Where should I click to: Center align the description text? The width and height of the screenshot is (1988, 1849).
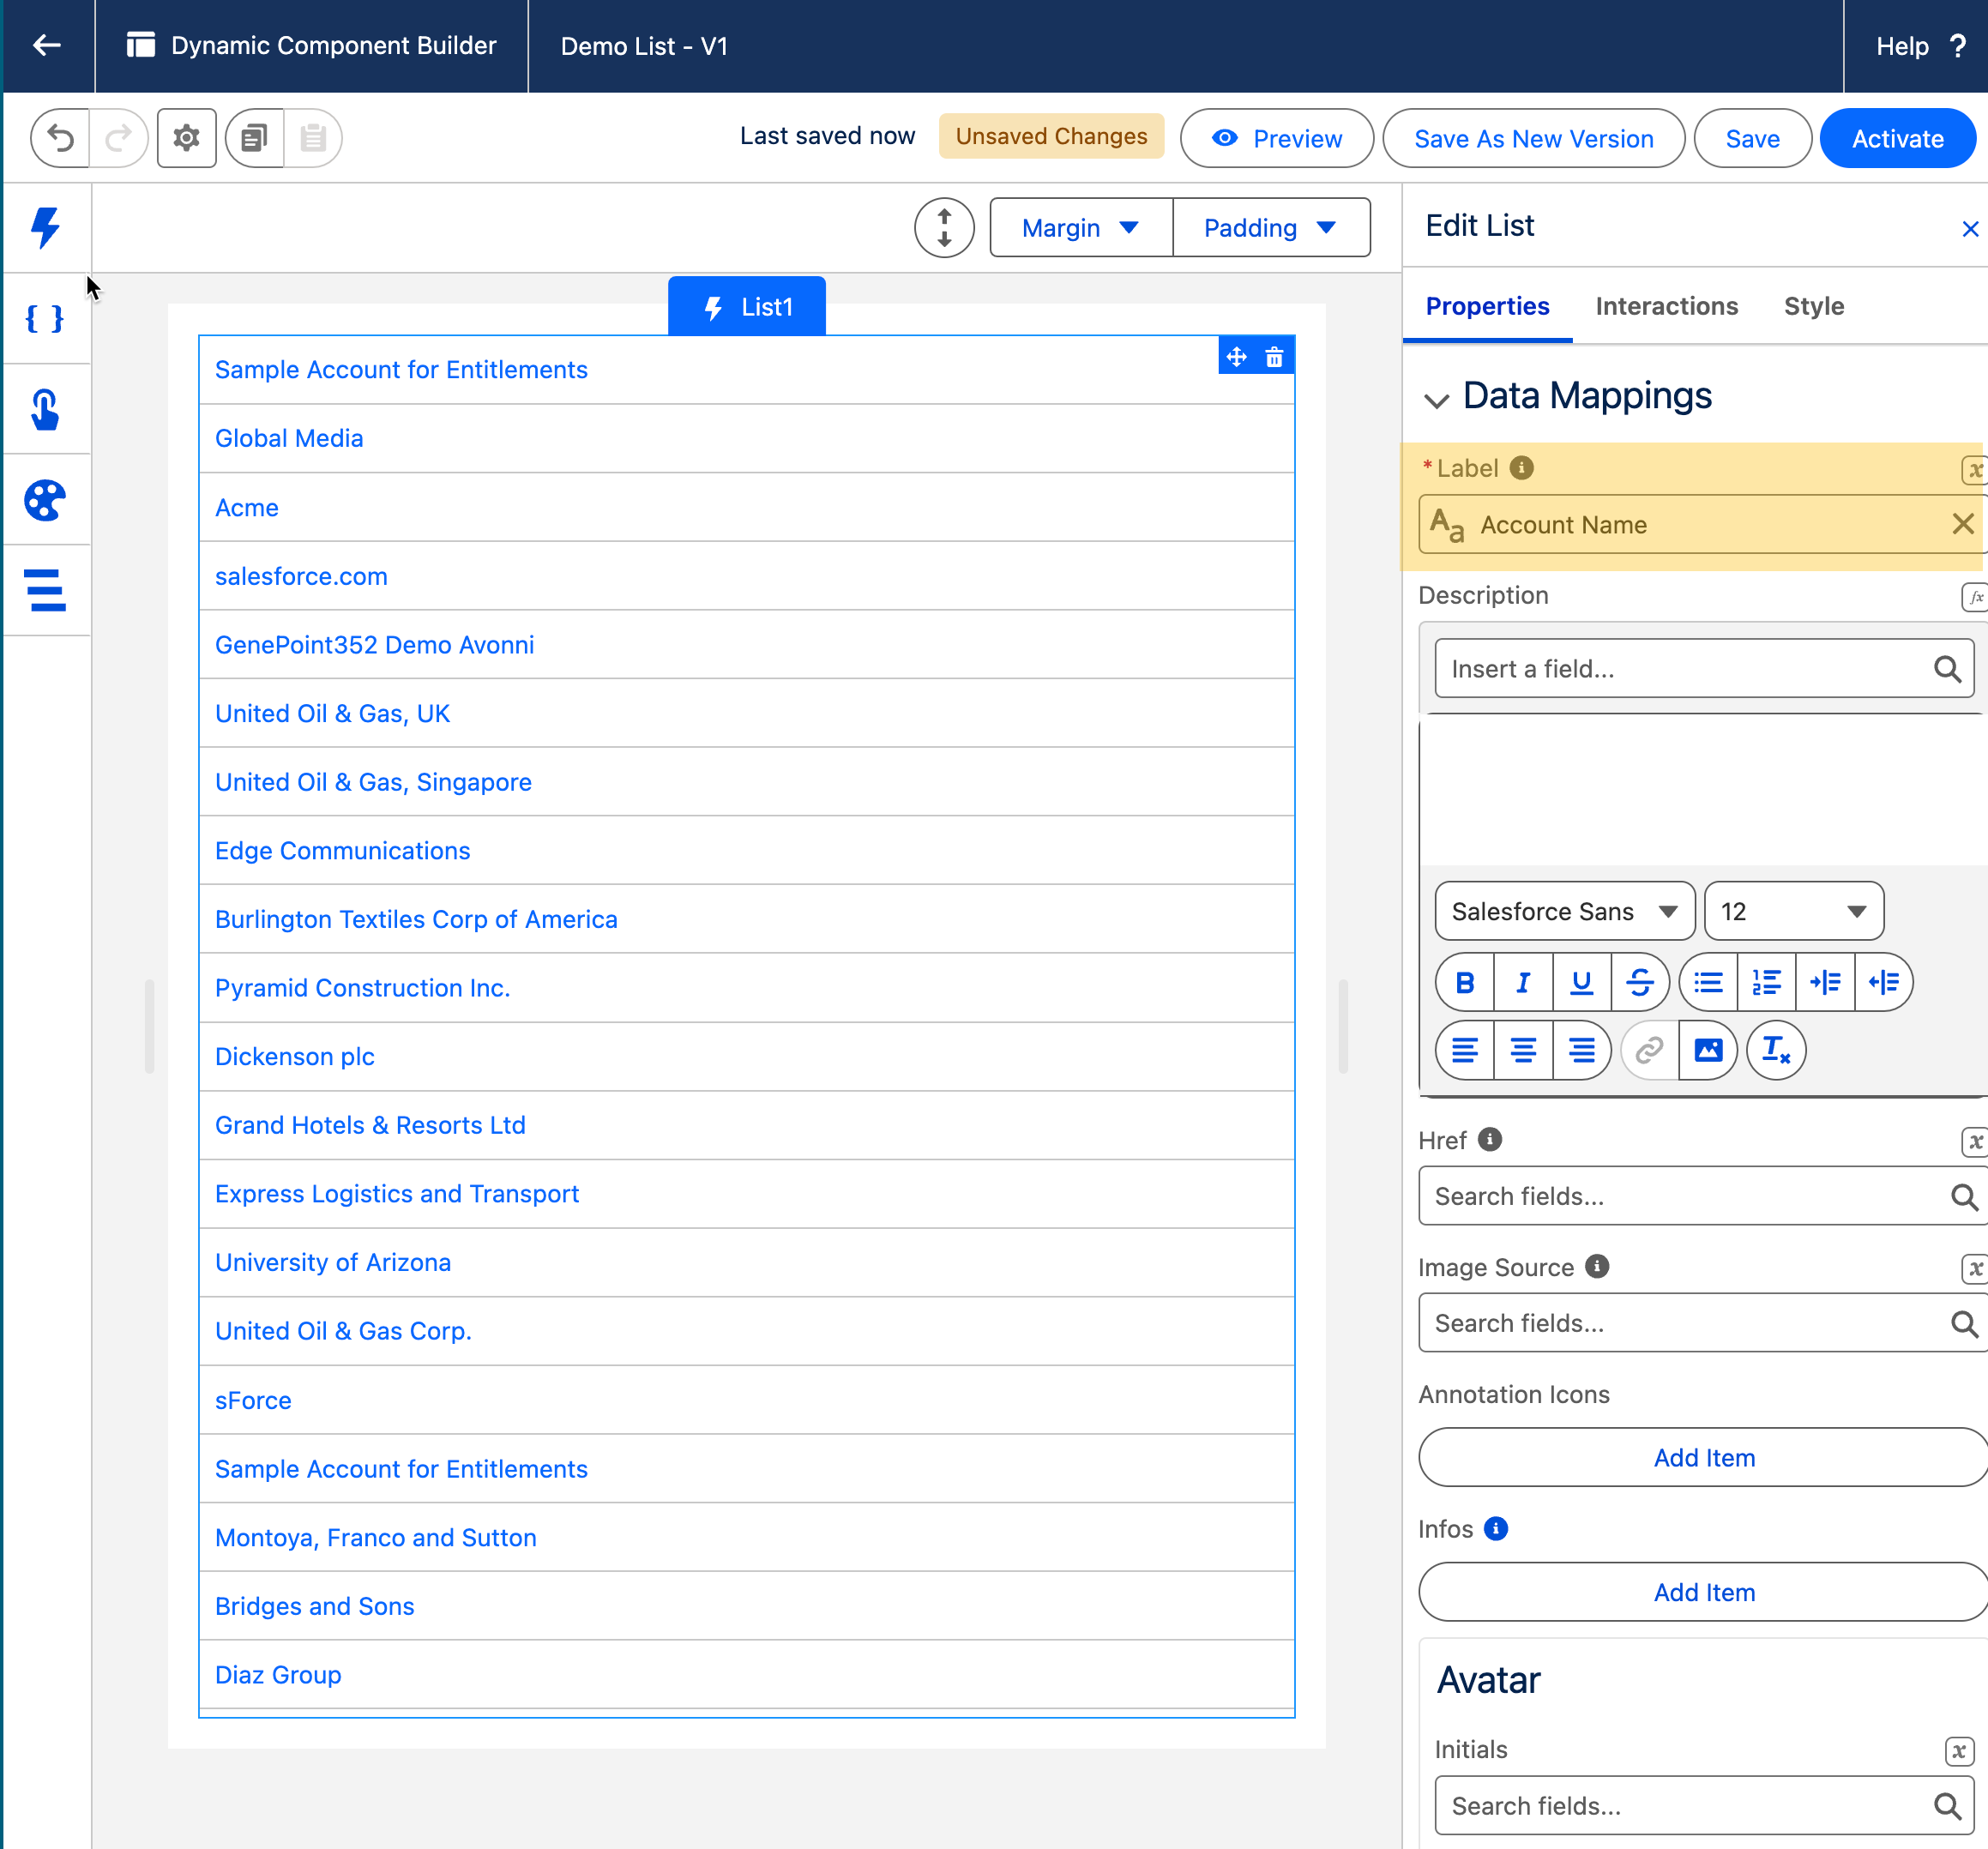point(1523,1051)
